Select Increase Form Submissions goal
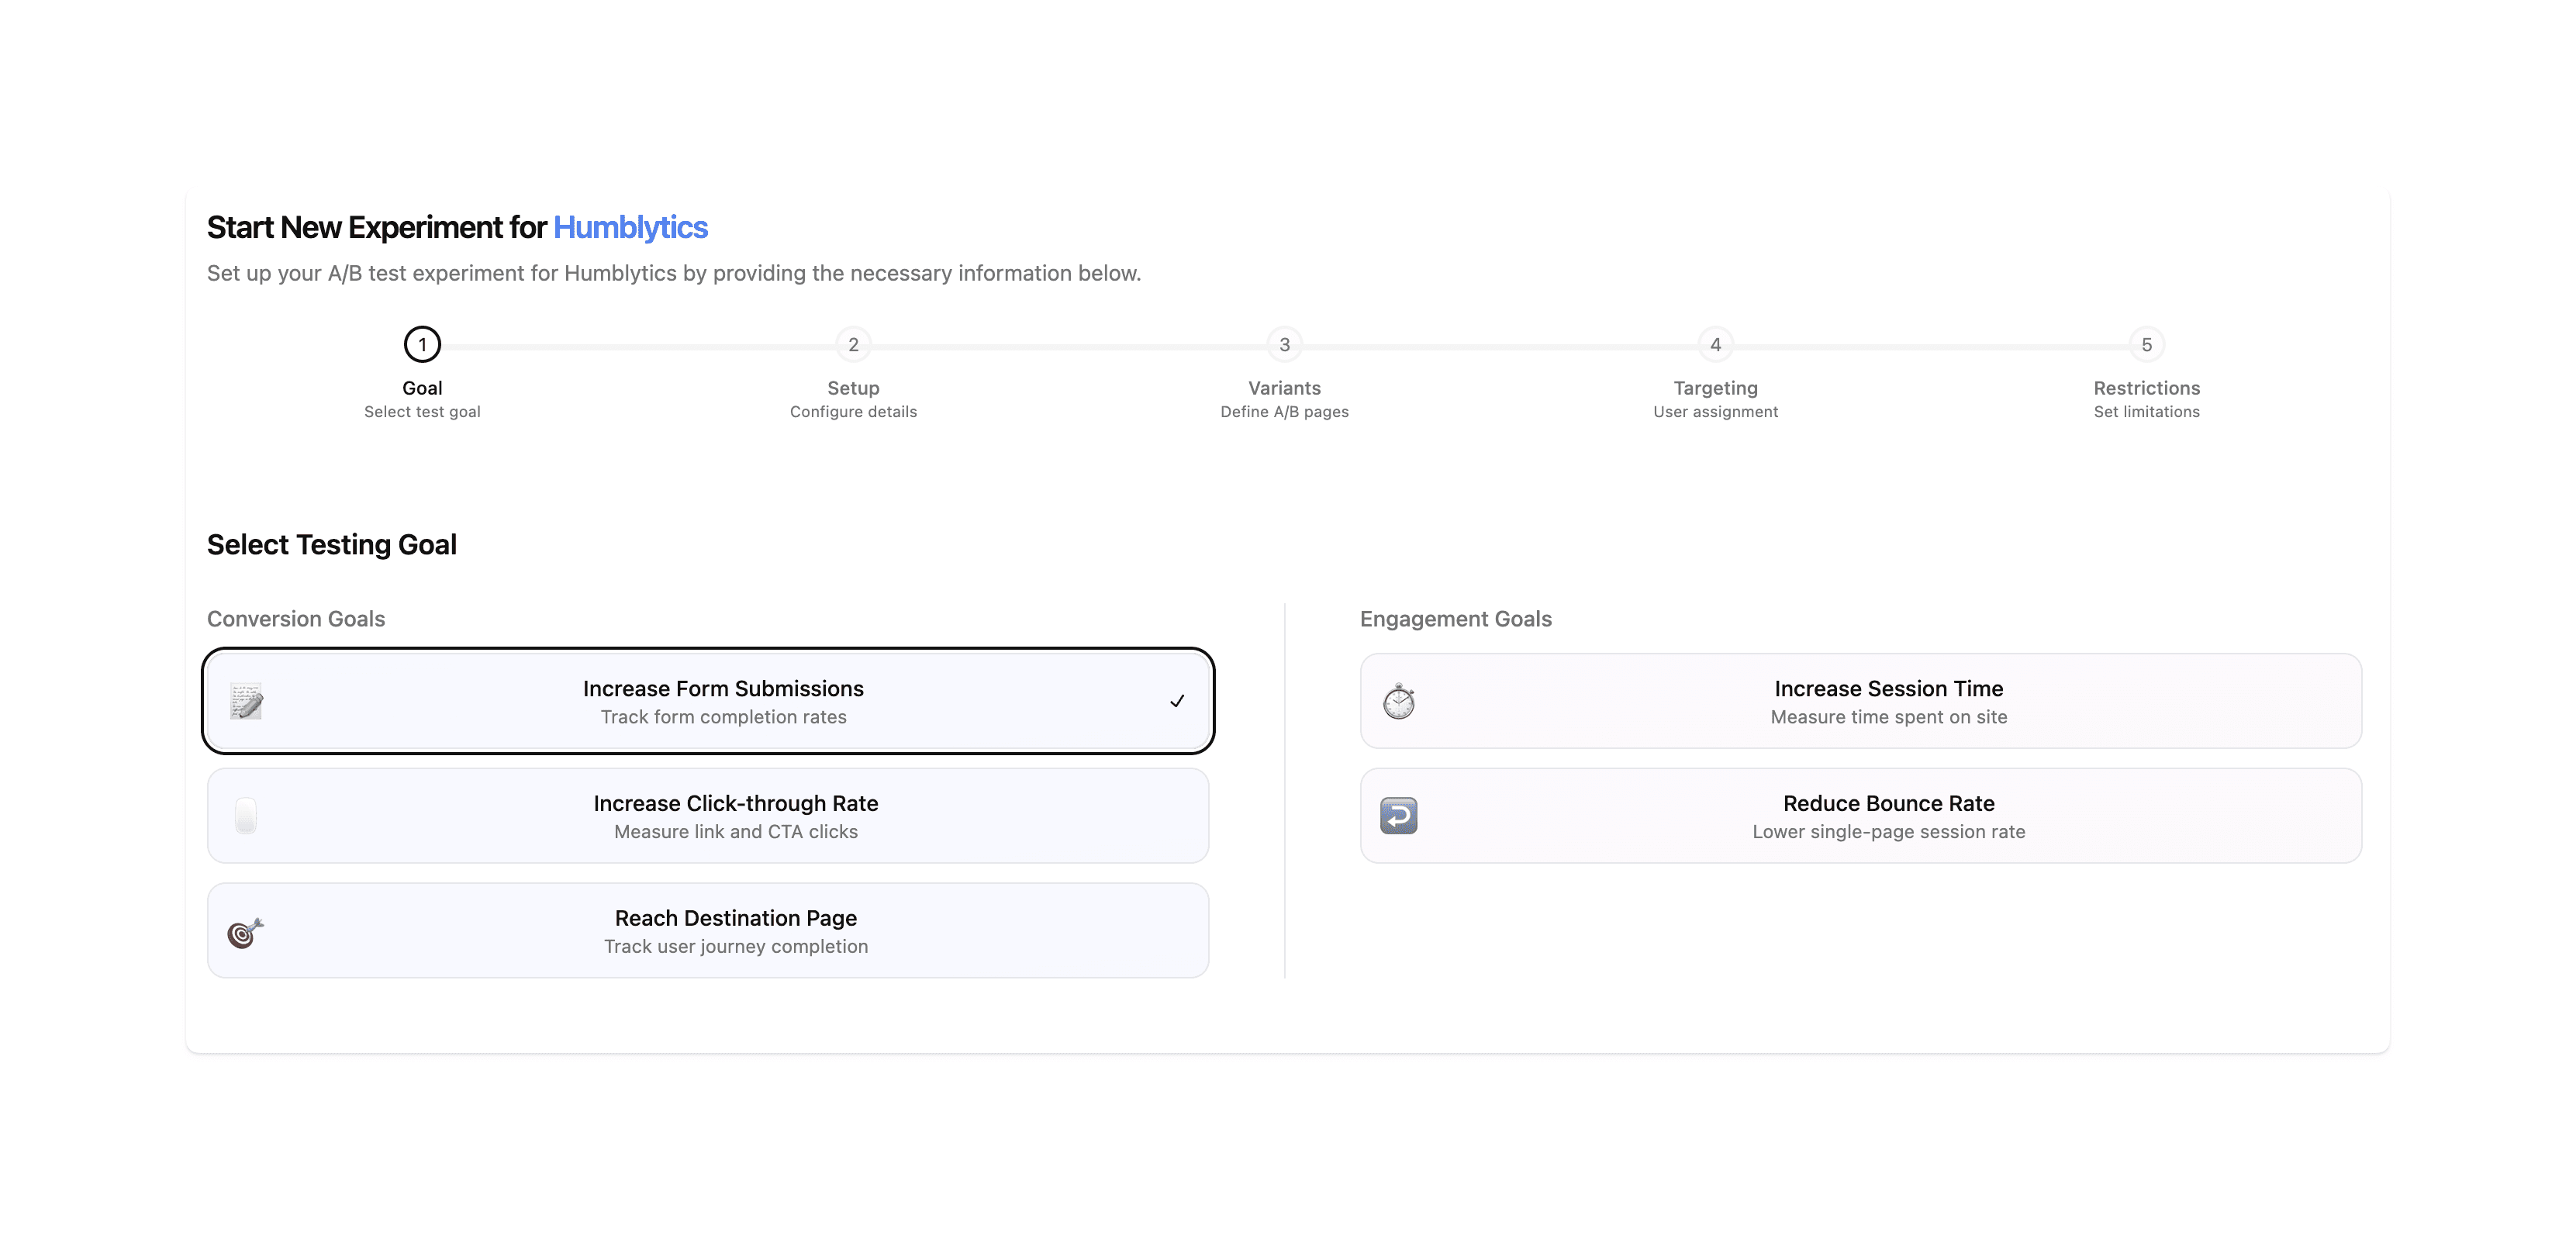Viewport: 2576px width, 1239px height. 708,701
